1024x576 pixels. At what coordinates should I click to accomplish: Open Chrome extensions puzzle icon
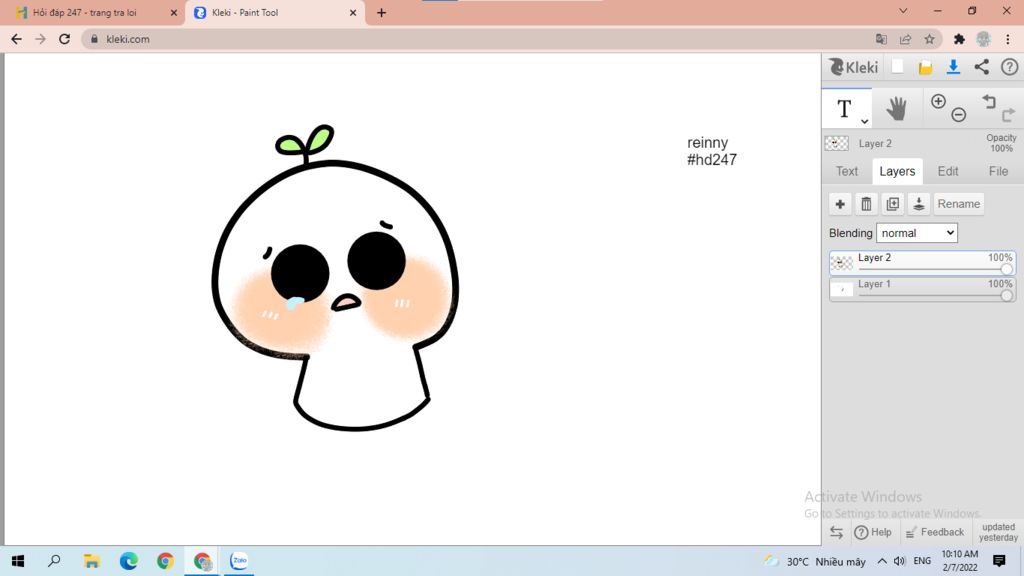(x=959, y=39)
